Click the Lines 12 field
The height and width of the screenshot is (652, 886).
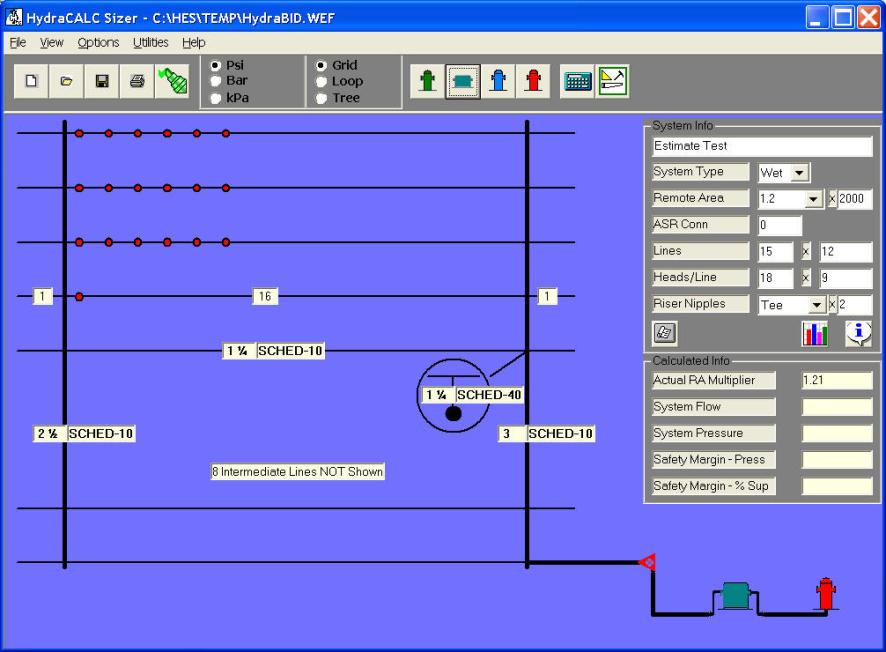click(x=846, y=252)
